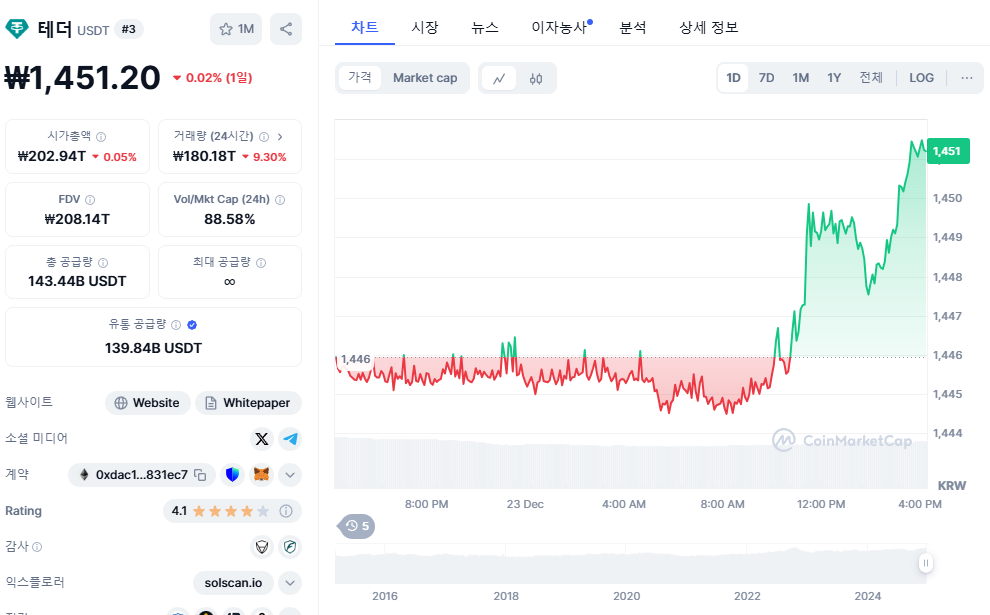
Task: Click the first audit badge icon
Action: tap(262, 547)
